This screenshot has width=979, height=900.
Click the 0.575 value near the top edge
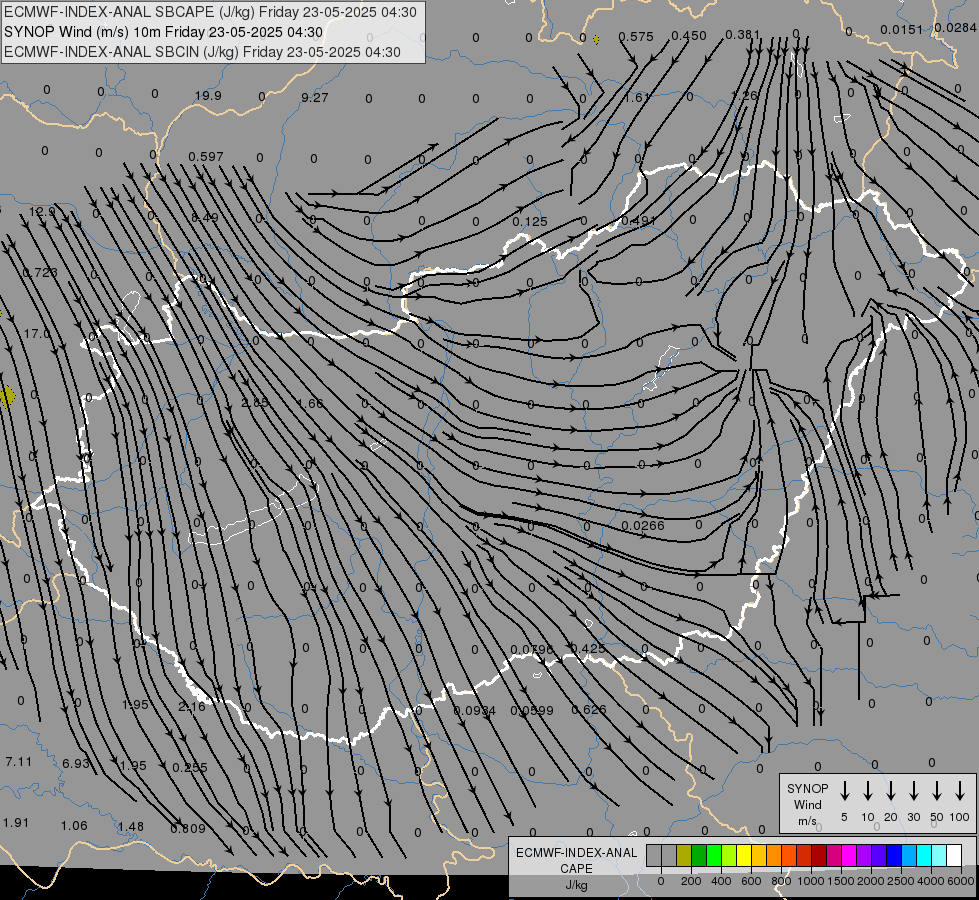coord(636,36)
